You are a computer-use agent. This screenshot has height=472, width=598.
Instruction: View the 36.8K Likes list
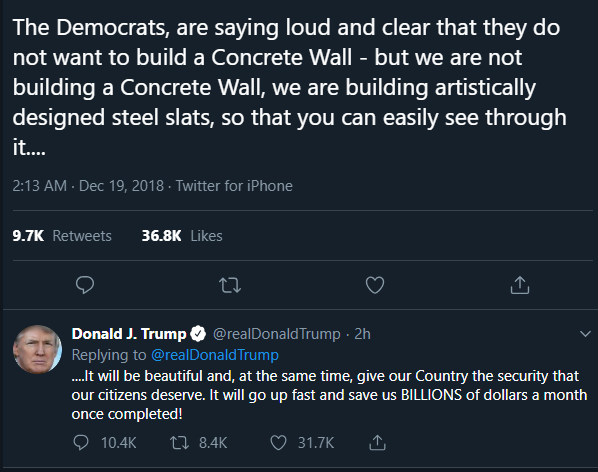(182, 236)
